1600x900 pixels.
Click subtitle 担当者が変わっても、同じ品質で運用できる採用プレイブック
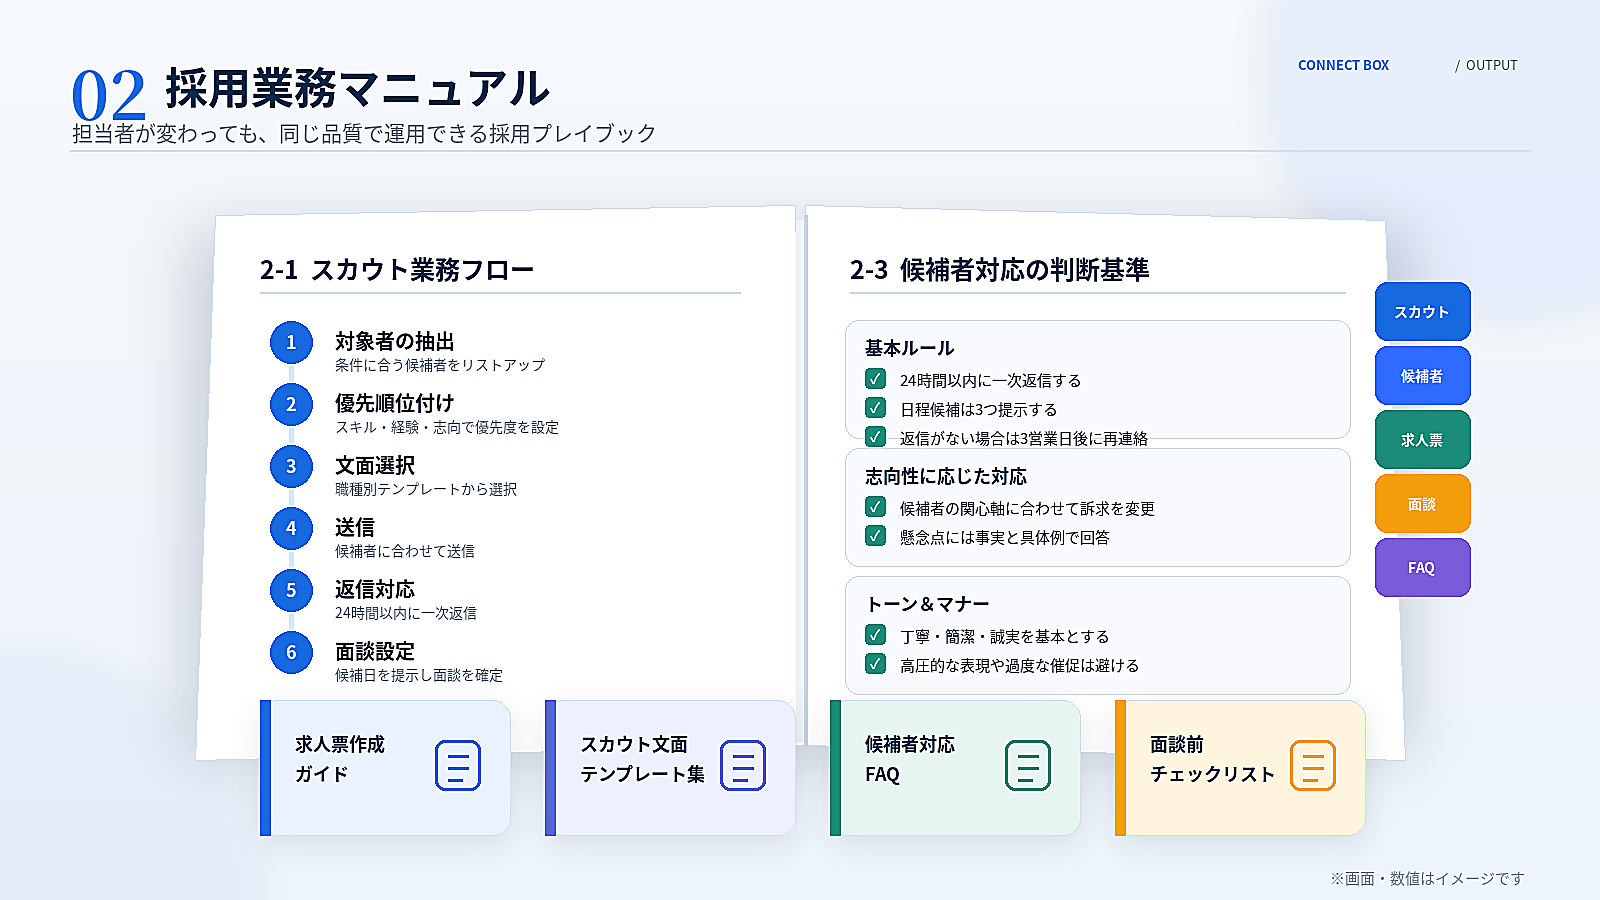(x=364, y=134)
